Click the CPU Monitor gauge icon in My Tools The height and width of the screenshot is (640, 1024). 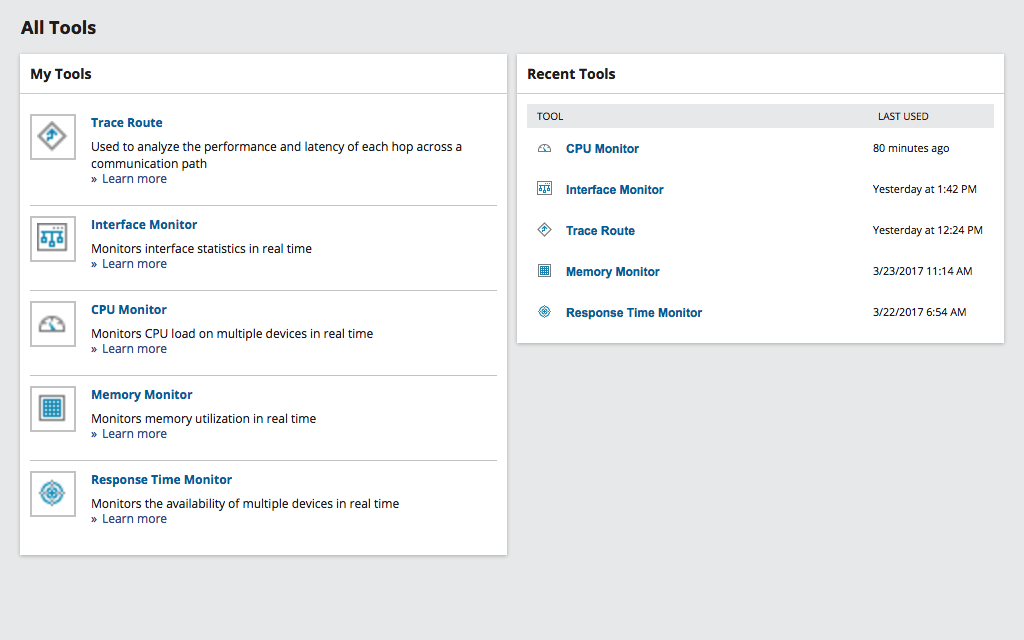(x=52, y=324)
